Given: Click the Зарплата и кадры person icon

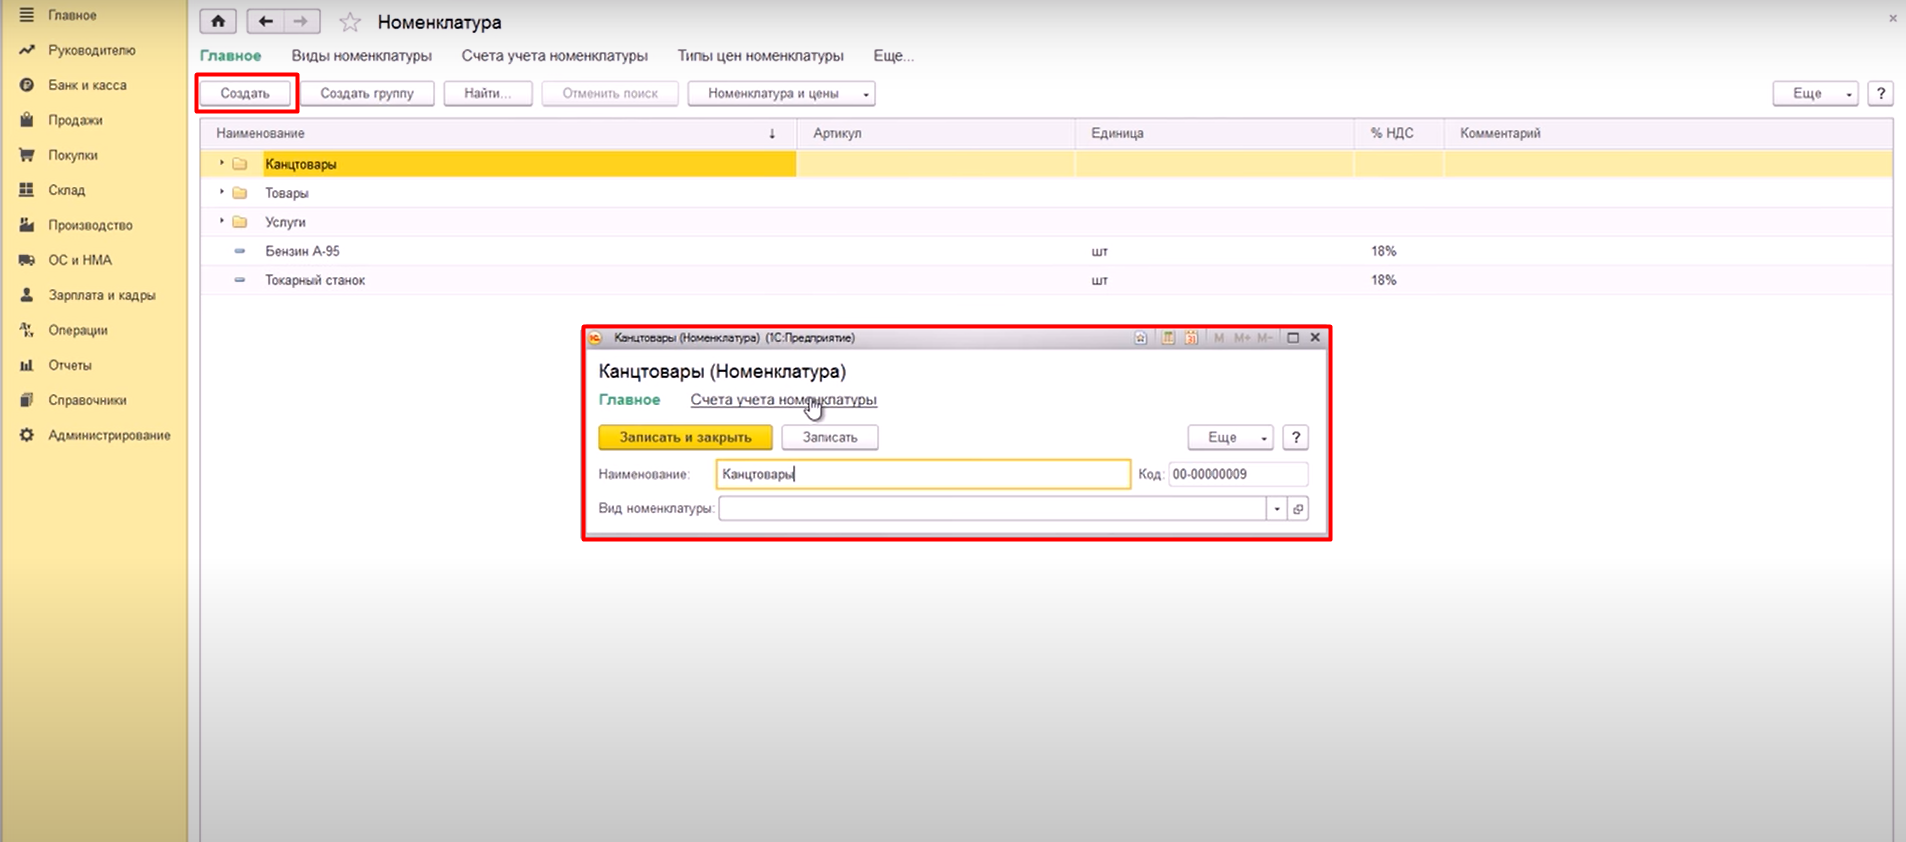Looking at the screenshot, I should pyautogui.click(x=26, y=295).
